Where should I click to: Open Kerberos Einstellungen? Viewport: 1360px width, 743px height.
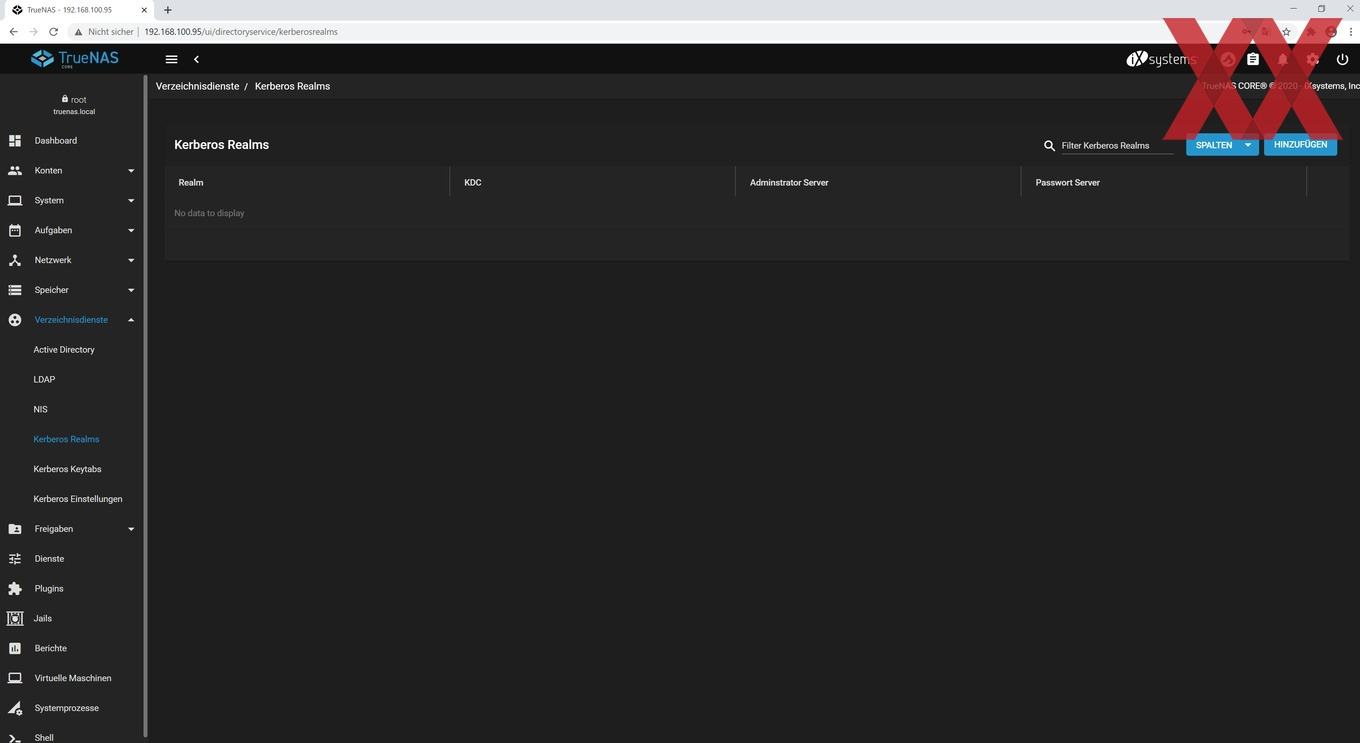click(x=78, y=499)
